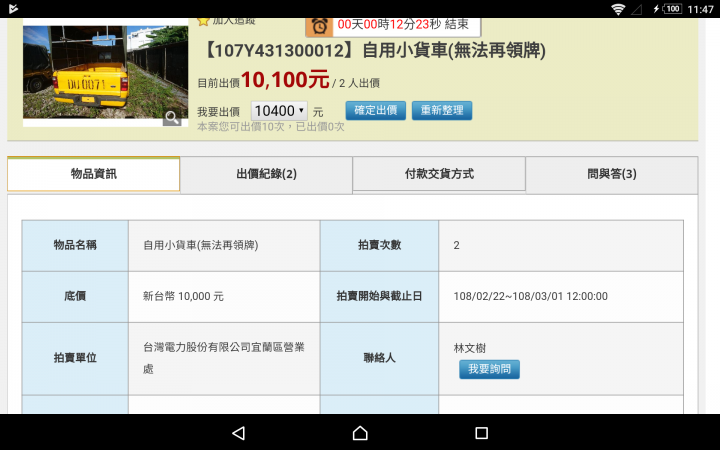Tap the 拍賣開始與截止日 header cell
The height and width of the screenshot is (450, 720).
pyautogui.click(x=380, y=296)
